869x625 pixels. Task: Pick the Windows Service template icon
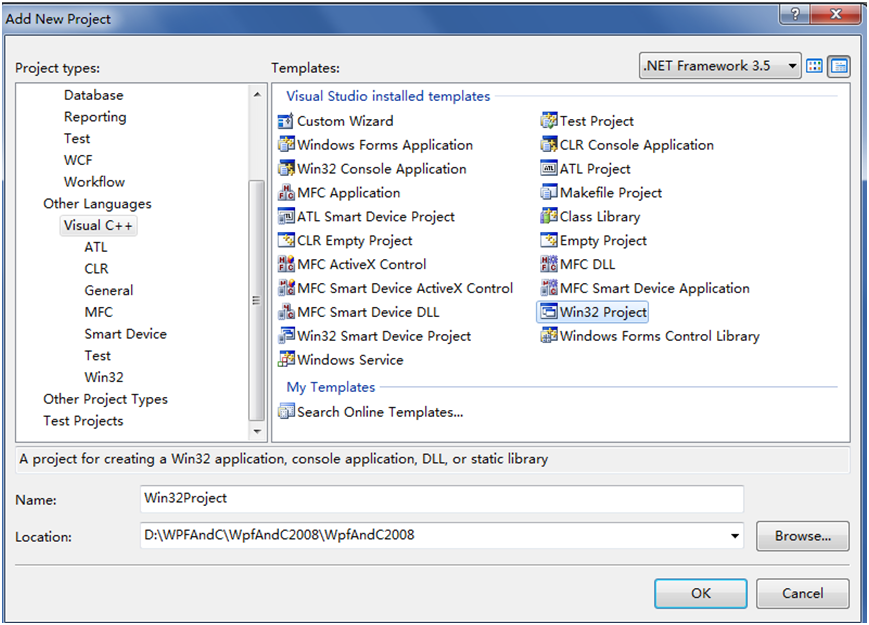point(286,359)
